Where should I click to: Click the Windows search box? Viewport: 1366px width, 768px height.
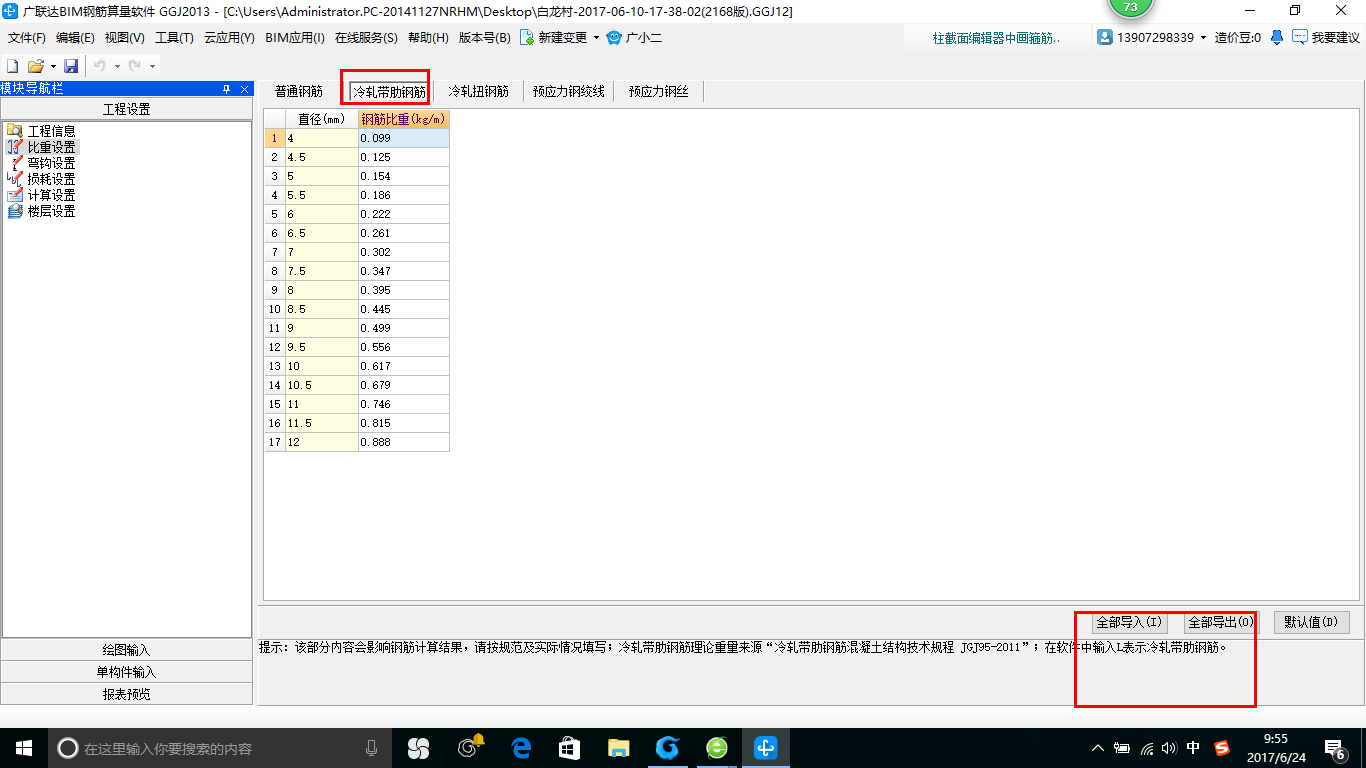(220, 748)
